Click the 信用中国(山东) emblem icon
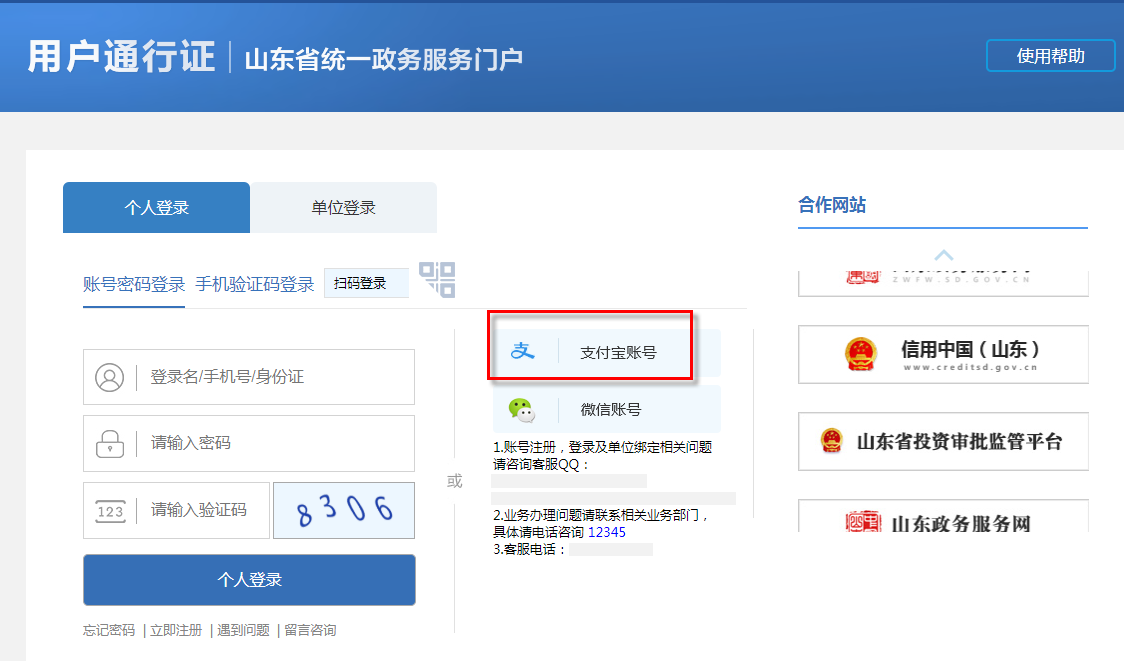This screenshot has height=661, width=1124. 860,354
